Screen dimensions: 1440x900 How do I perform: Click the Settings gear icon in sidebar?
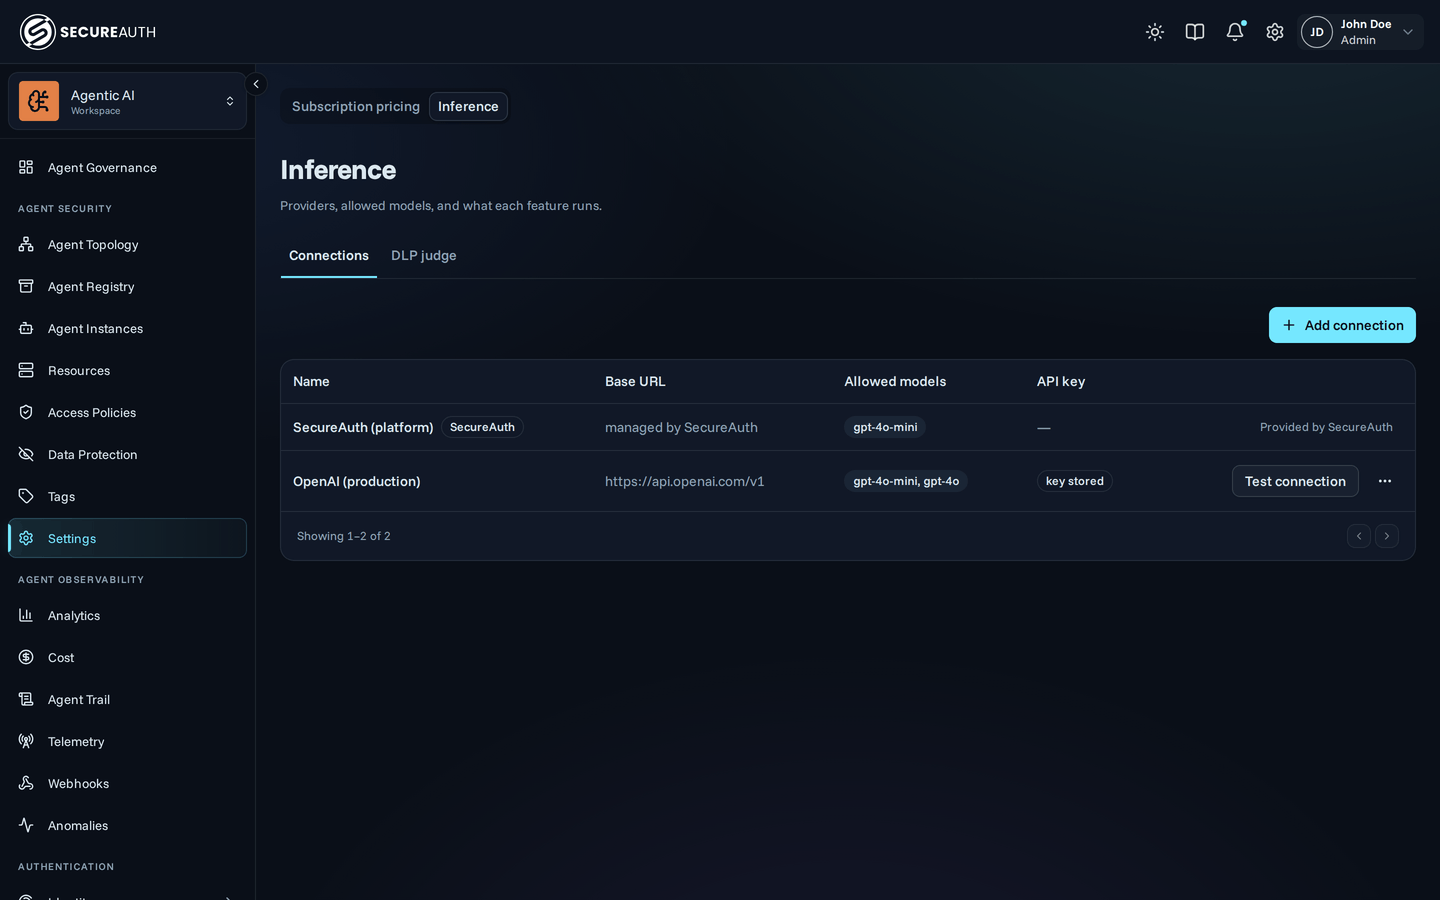[x=26, y=538]
